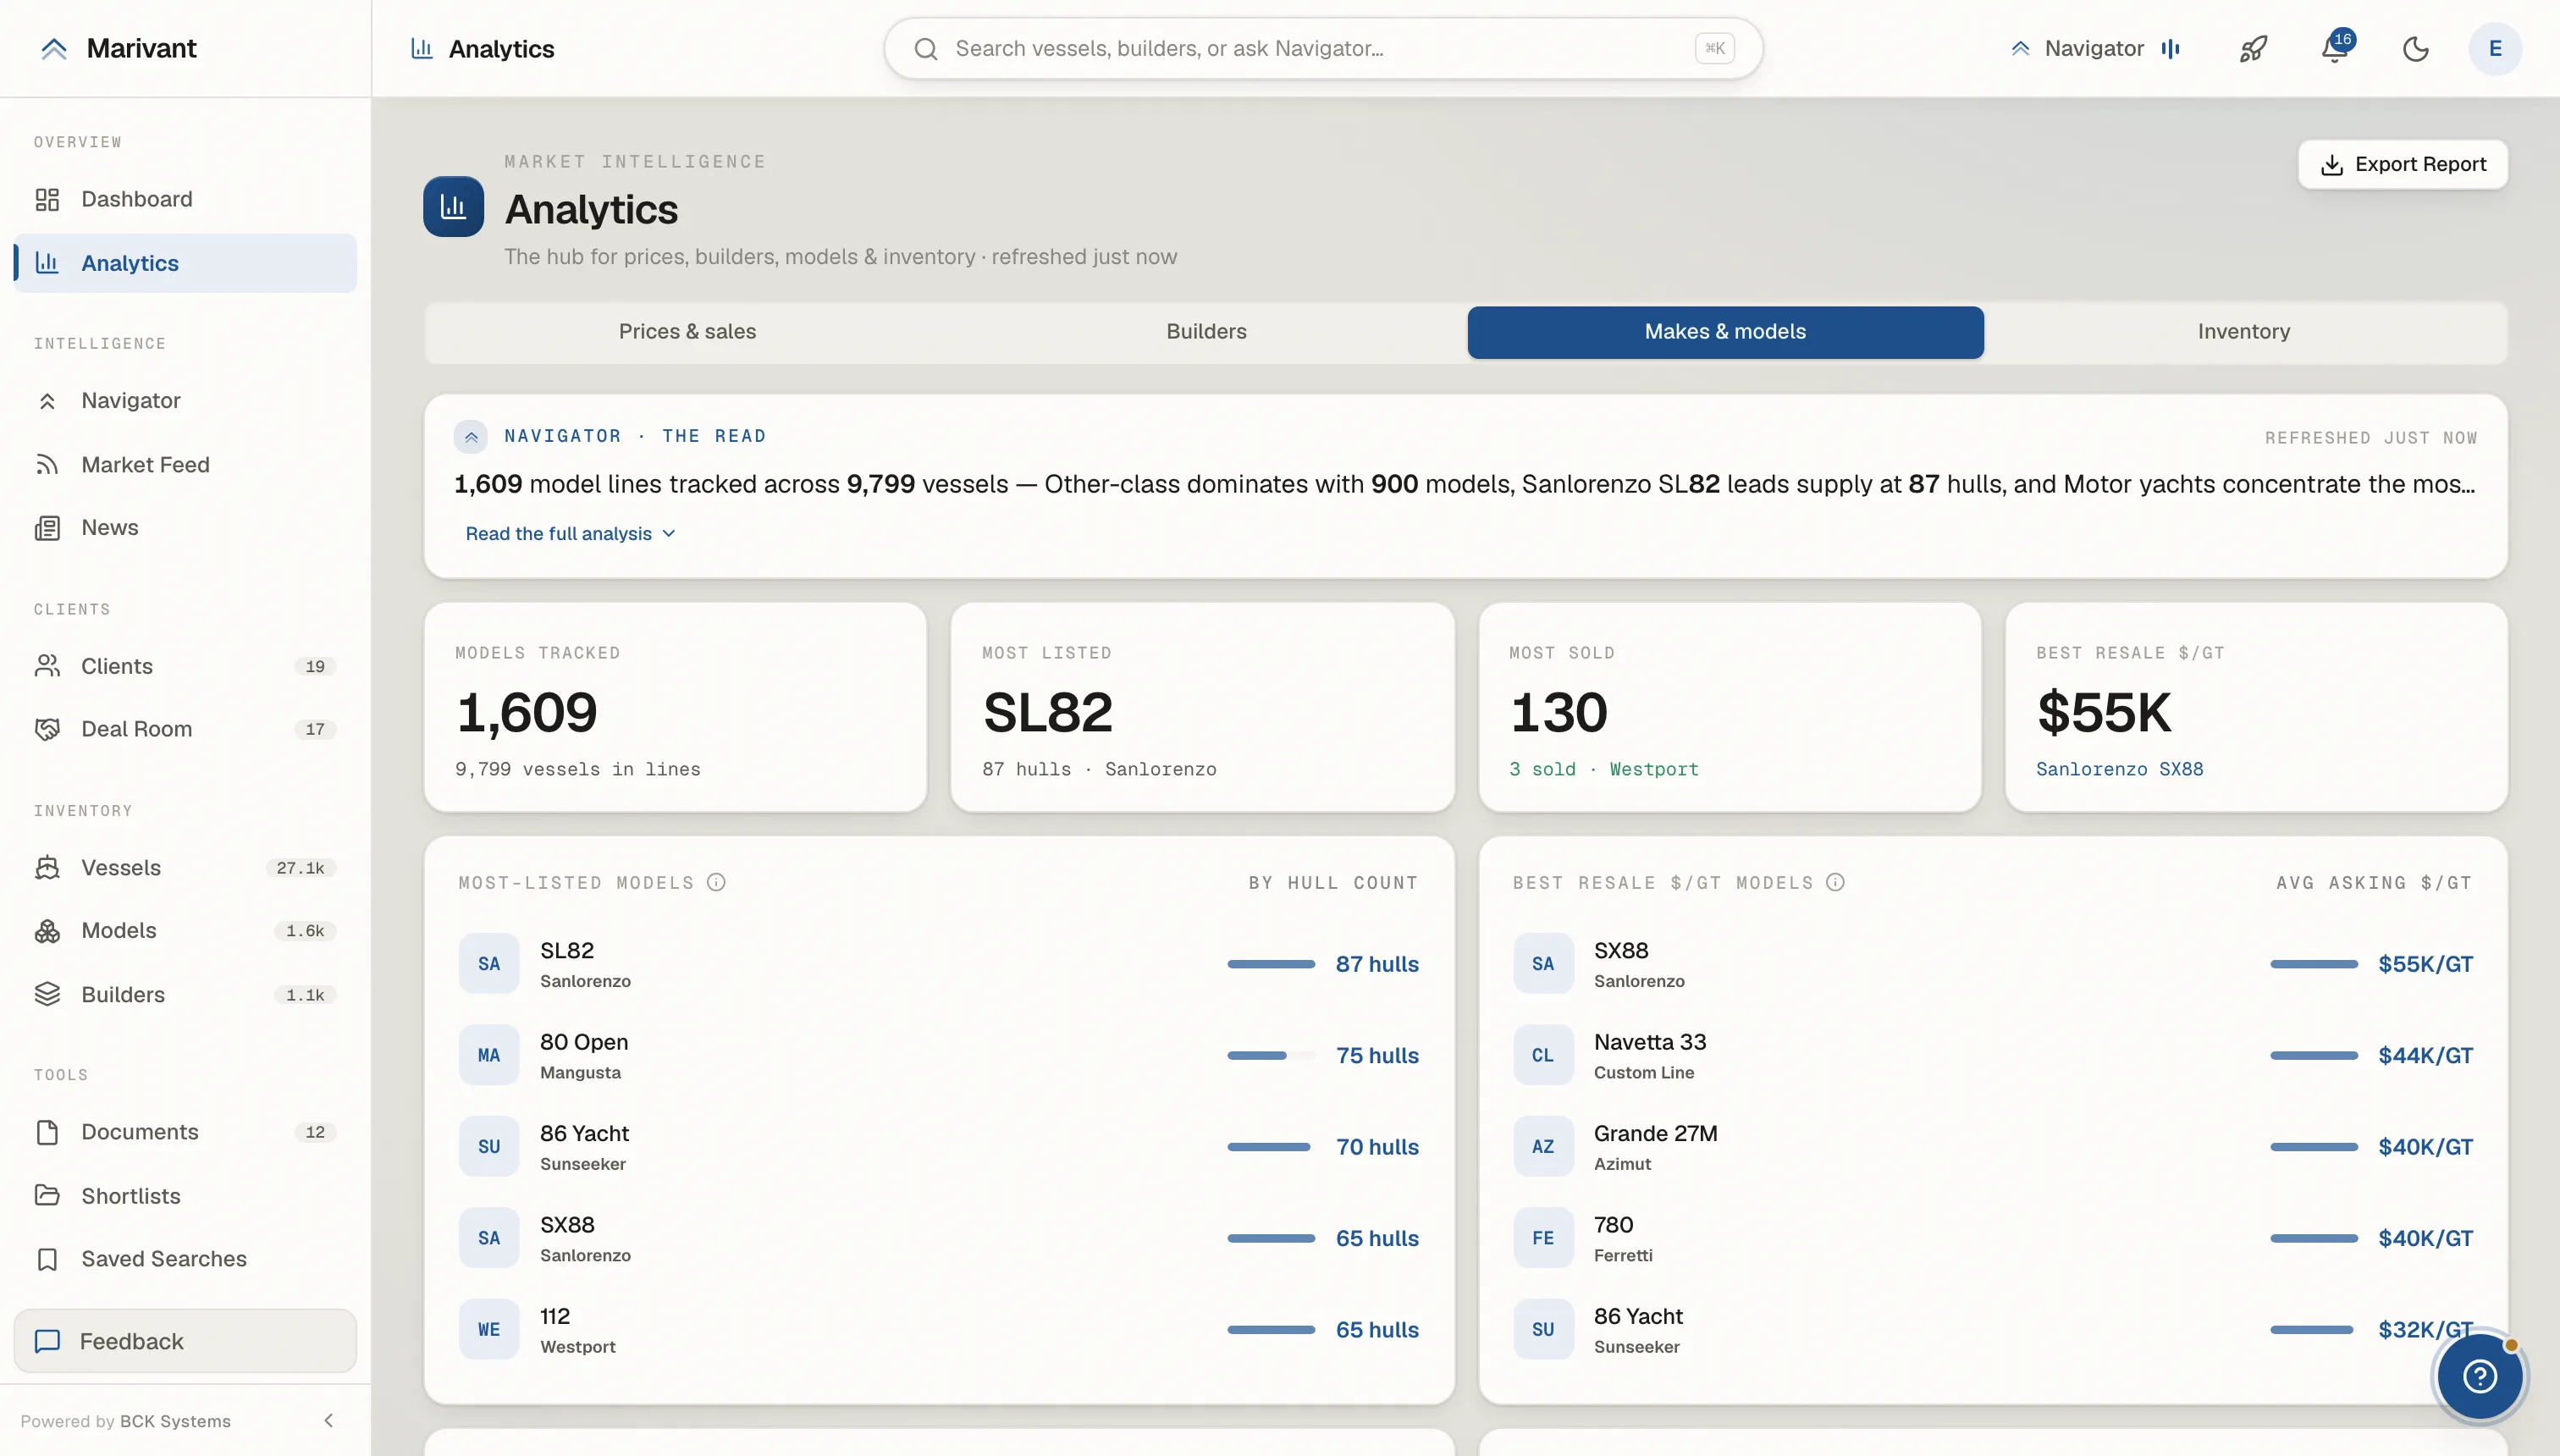Click search magnifier icon
The height and width of the screenshot is (1456, 2560).
coord(926,48)
